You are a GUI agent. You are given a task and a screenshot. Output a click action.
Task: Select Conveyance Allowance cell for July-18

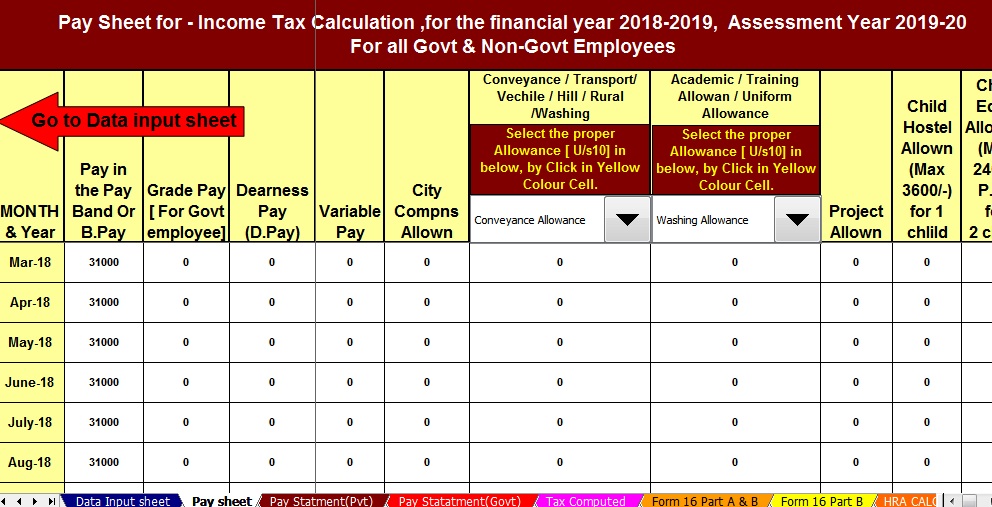(x=560, y=422)
